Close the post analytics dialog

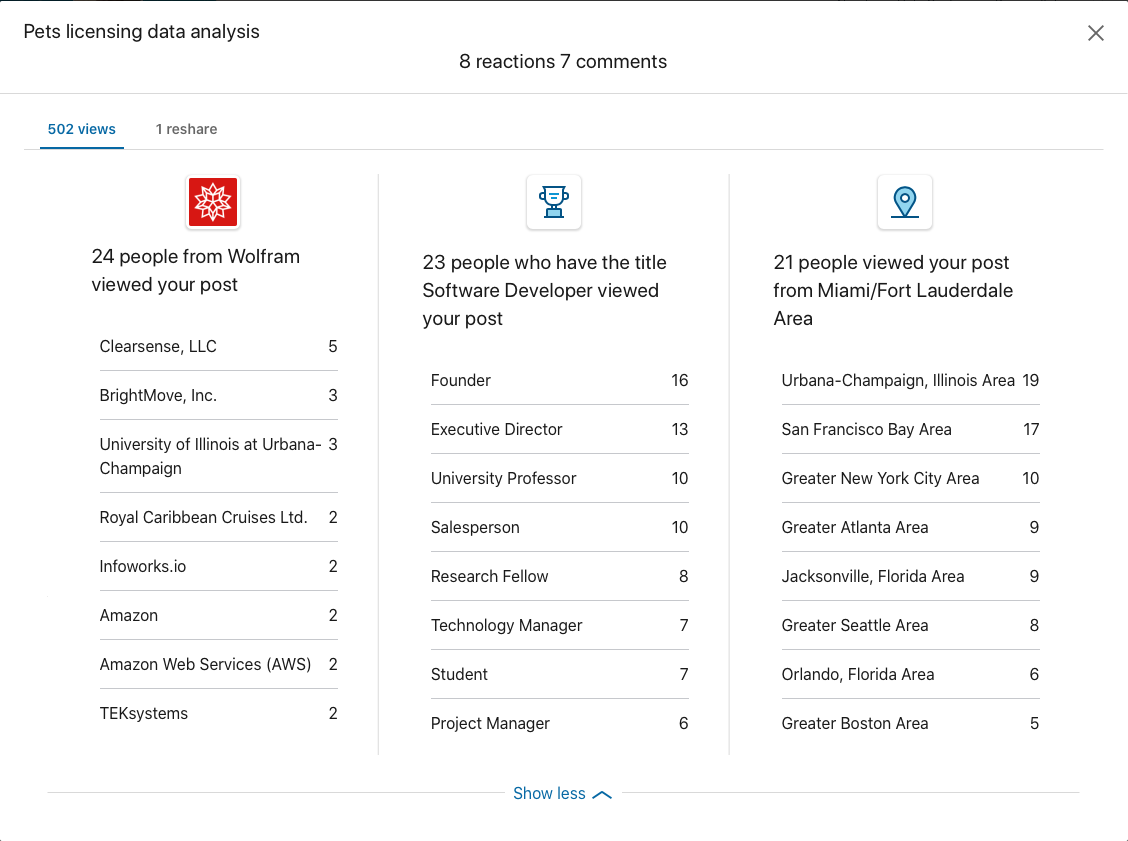pos(1096,33)
